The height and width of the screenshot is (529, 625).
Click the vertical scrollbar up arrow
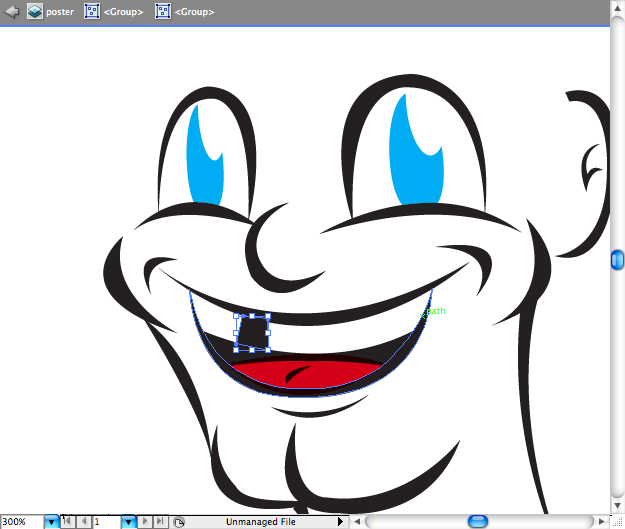(x=617, y=8)
